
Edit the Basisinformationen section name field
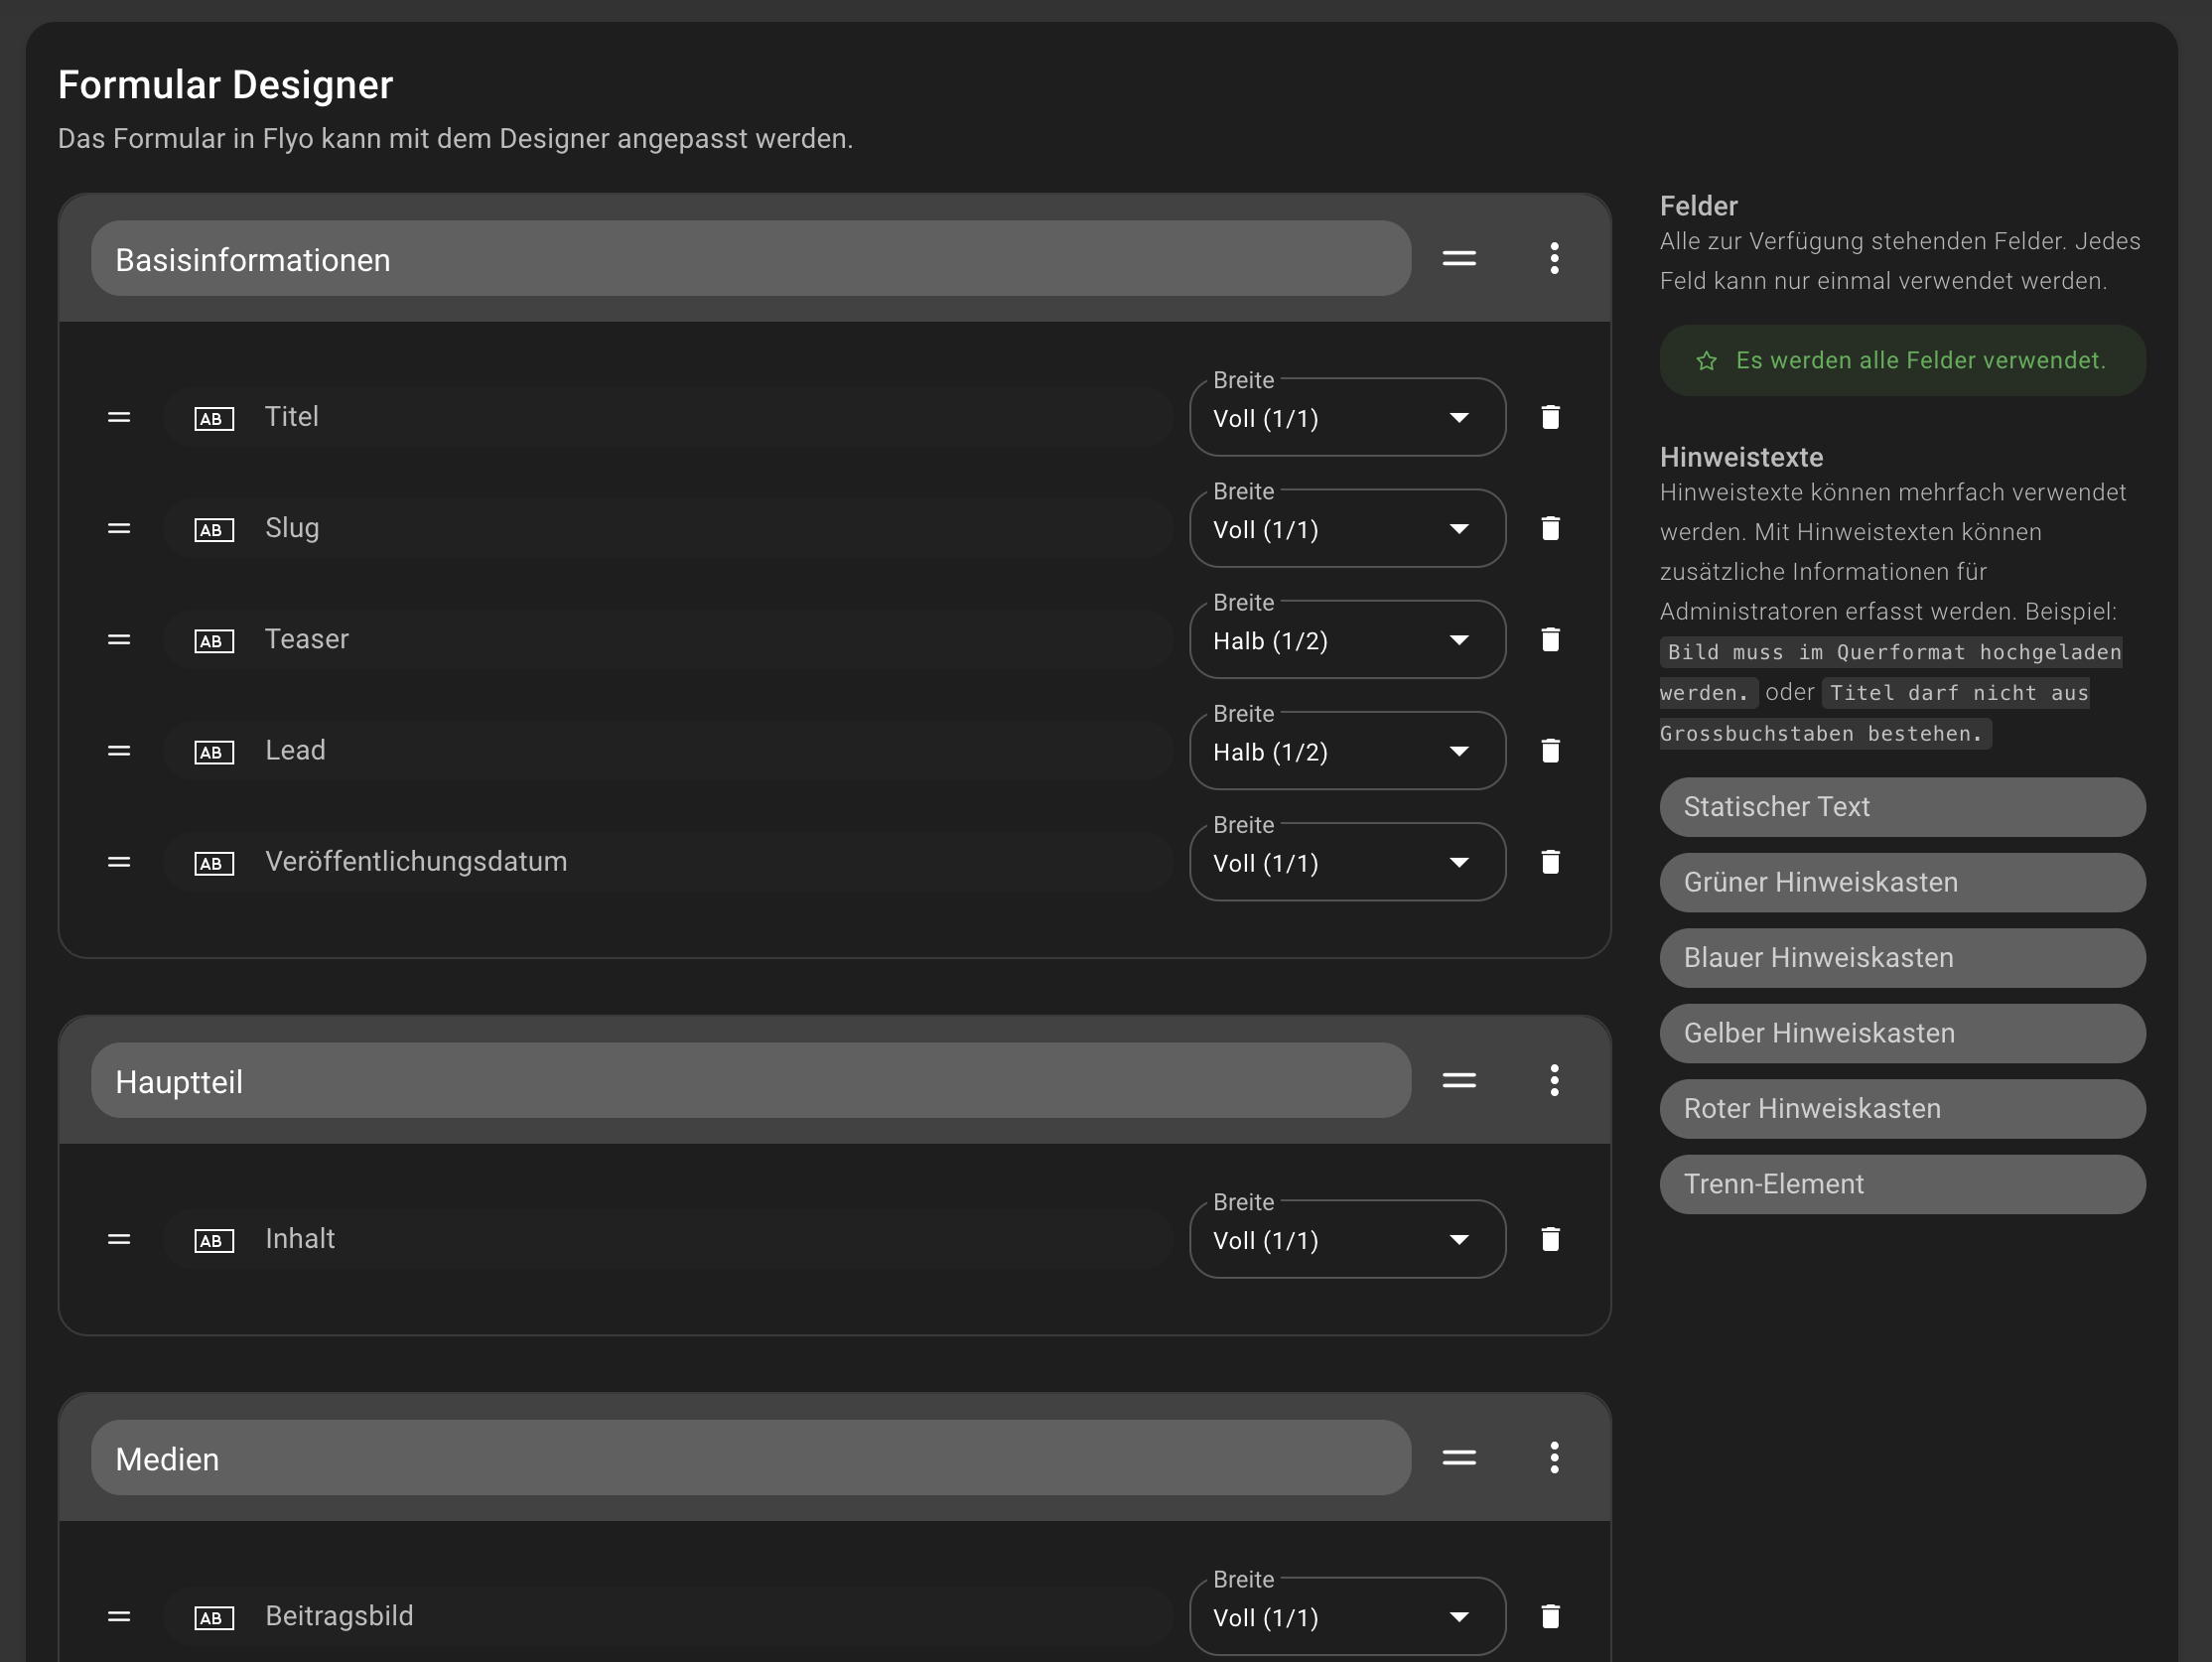(750, 259)
